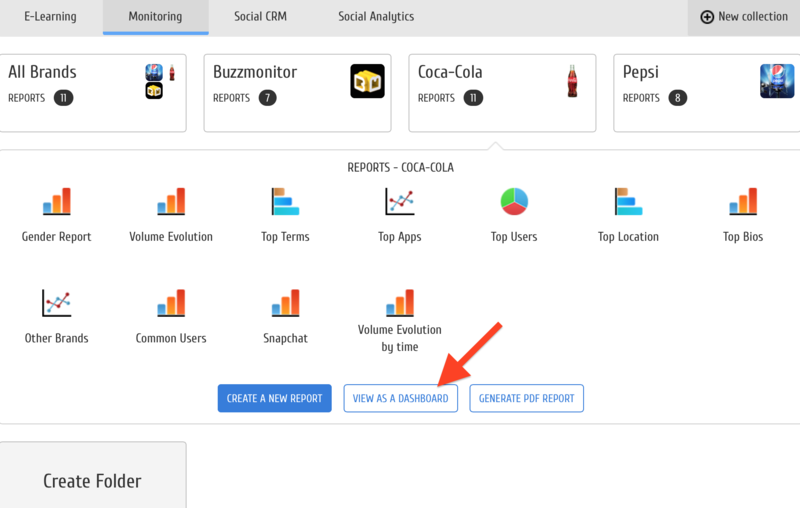Open the Common Users report icon
The height and width of the screenshot is (508, 800).
pos(171,303)
